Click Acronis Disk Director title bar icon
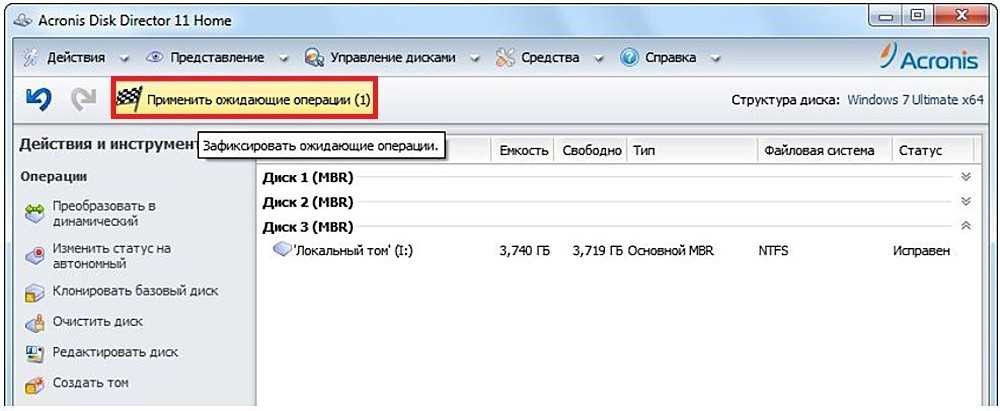 (25, 20)
